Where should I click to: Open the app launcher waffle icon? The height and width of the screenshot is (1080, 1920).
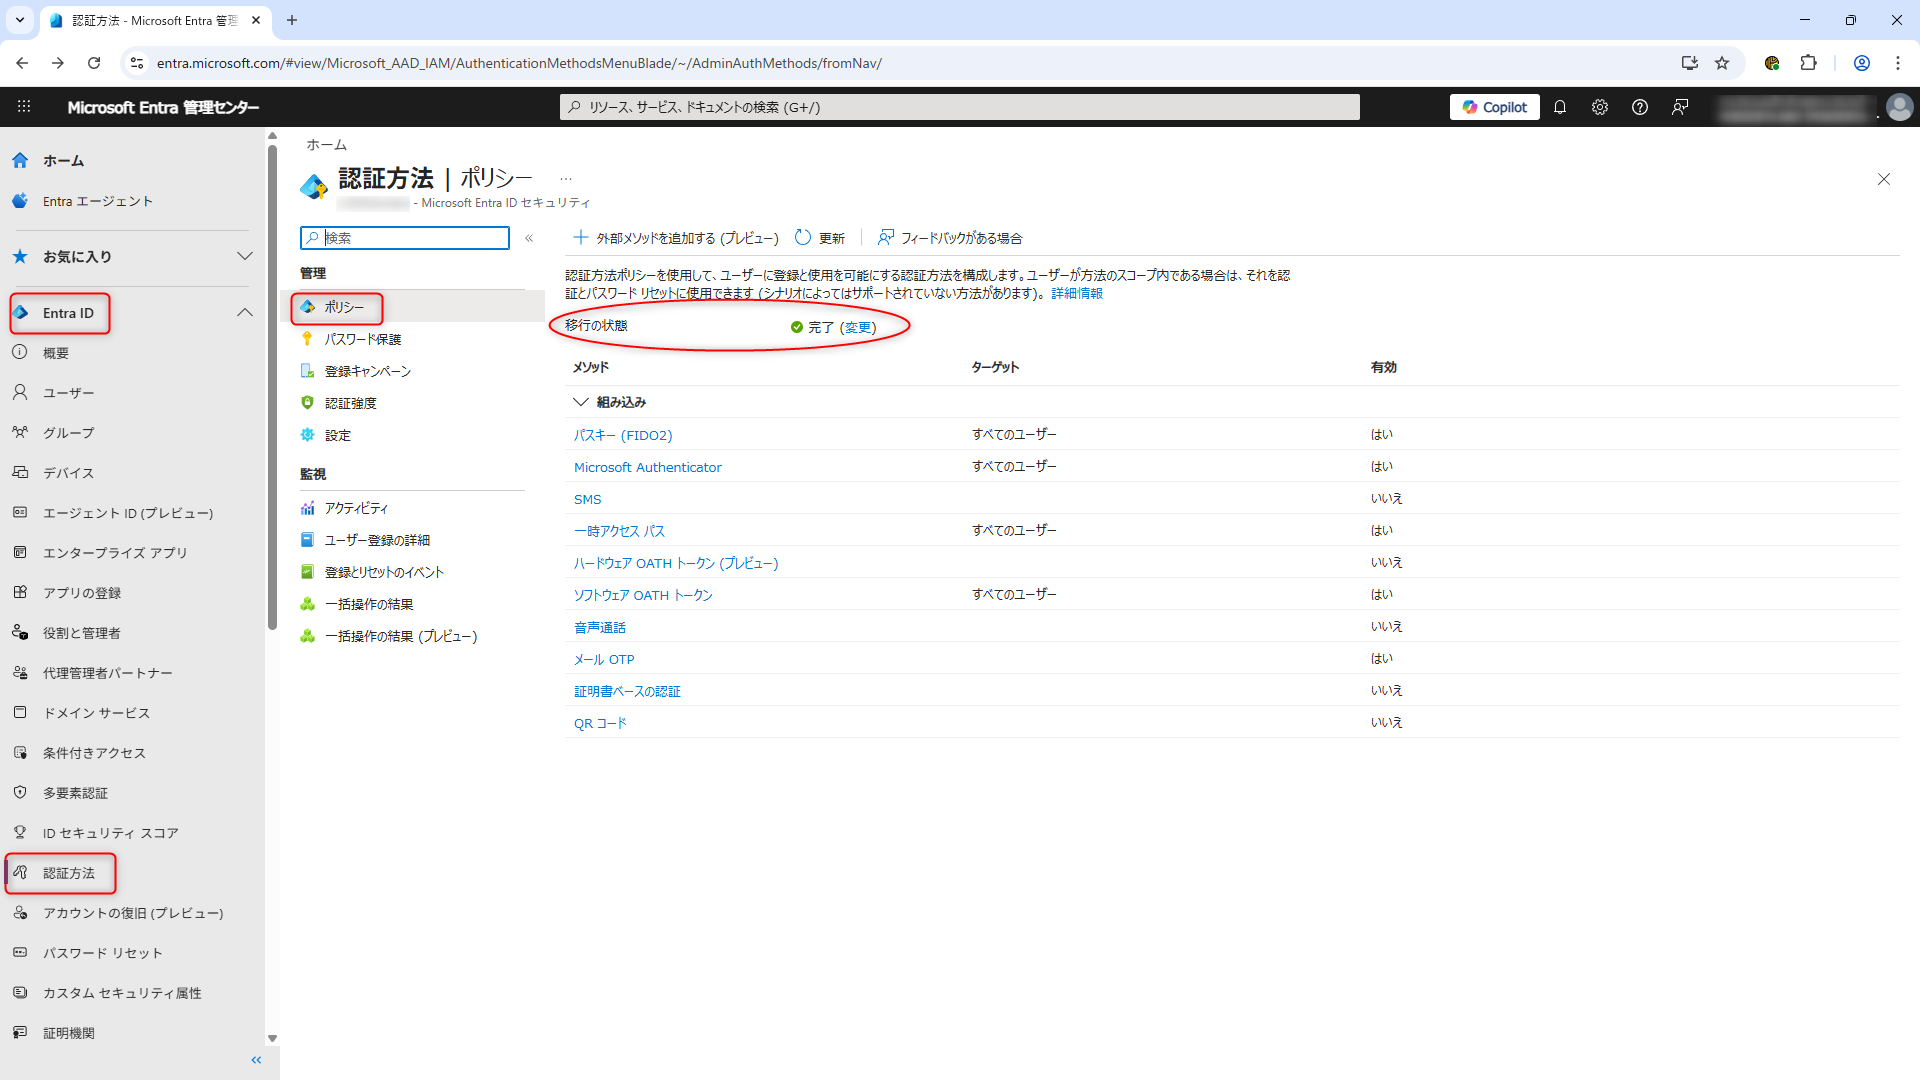24,107
